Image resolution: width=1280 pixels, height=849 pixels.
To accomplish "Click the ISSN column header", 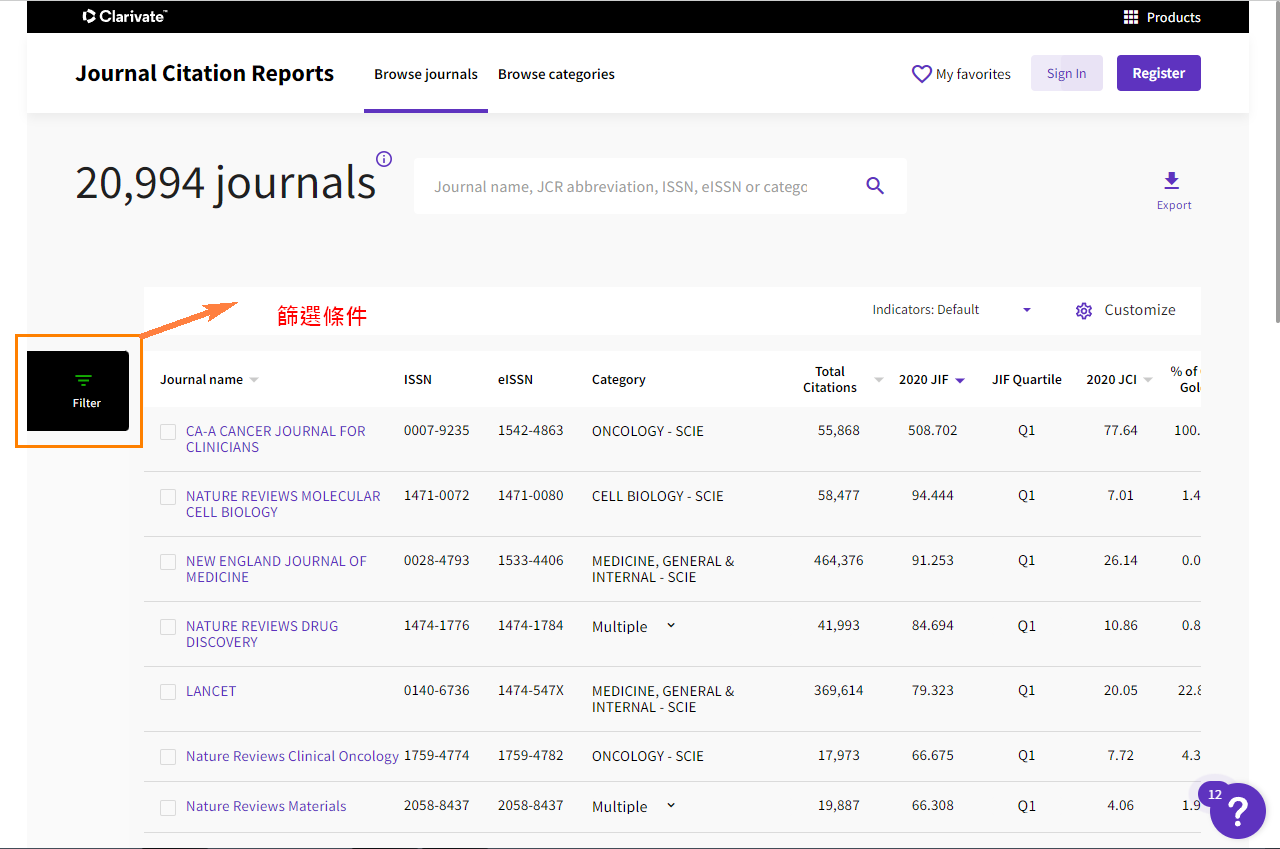I will [418, 380].
